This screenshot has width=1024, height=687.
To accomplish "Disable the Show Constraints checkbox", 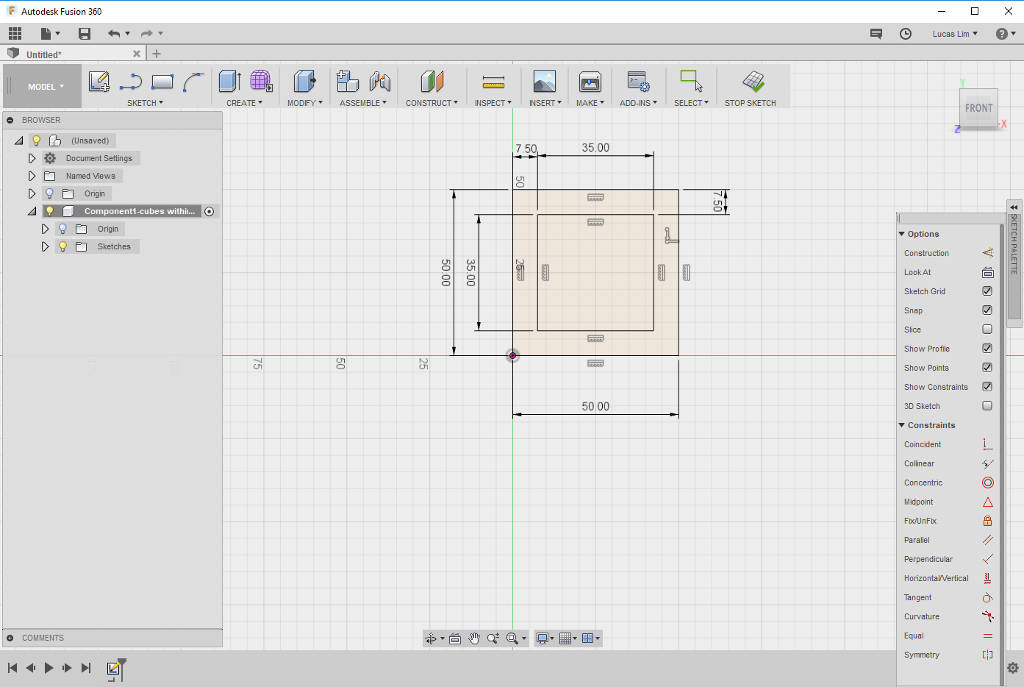I will coord(987,387).
